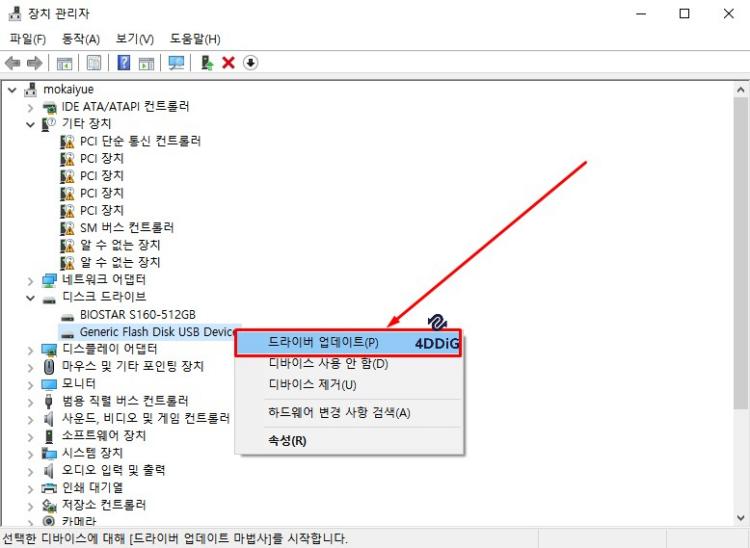Select the 네트워크 어댑터 category icon
The image size is (750, 548).
(x=49, y=280)
